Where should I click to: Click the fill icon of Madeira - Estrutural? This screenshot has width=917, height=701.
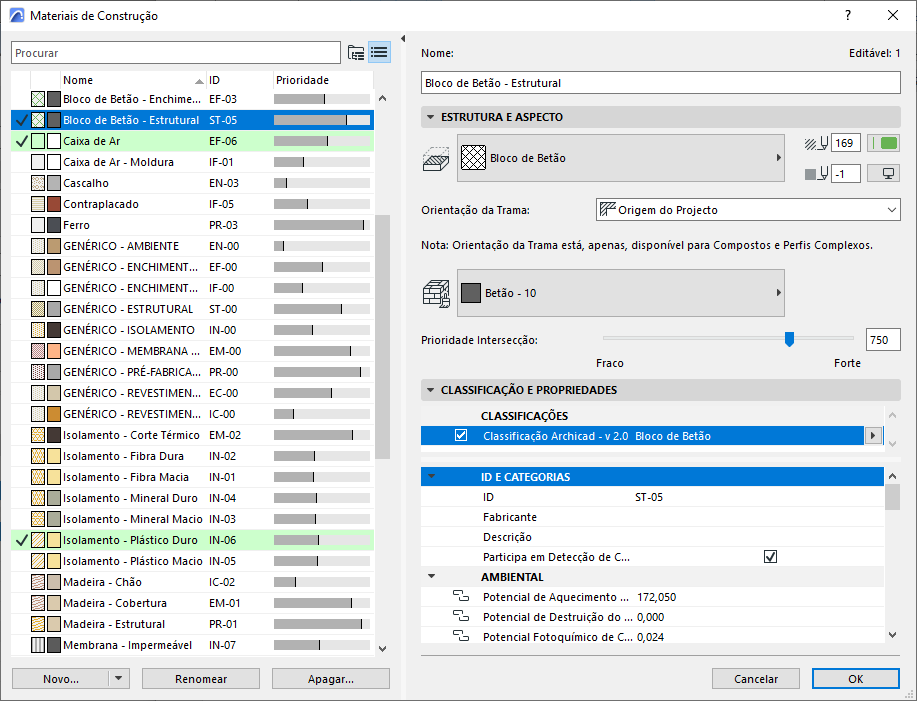(x=38, y=624)
